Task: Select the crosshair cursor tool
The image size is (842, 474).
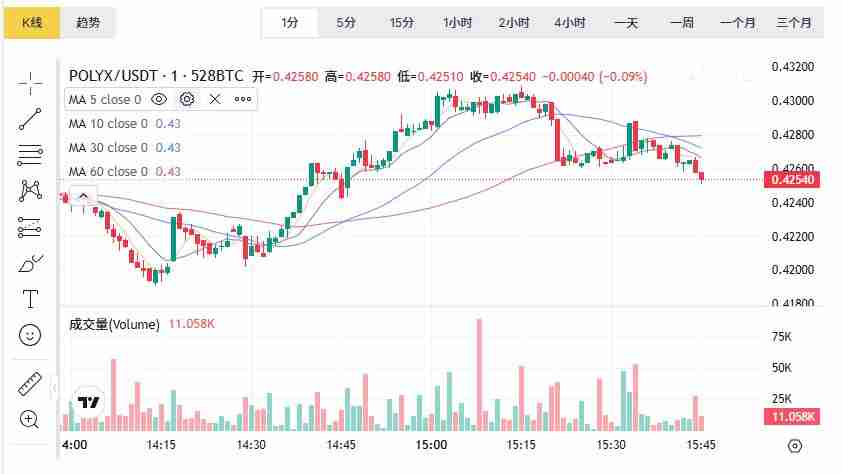Action: 30,83
